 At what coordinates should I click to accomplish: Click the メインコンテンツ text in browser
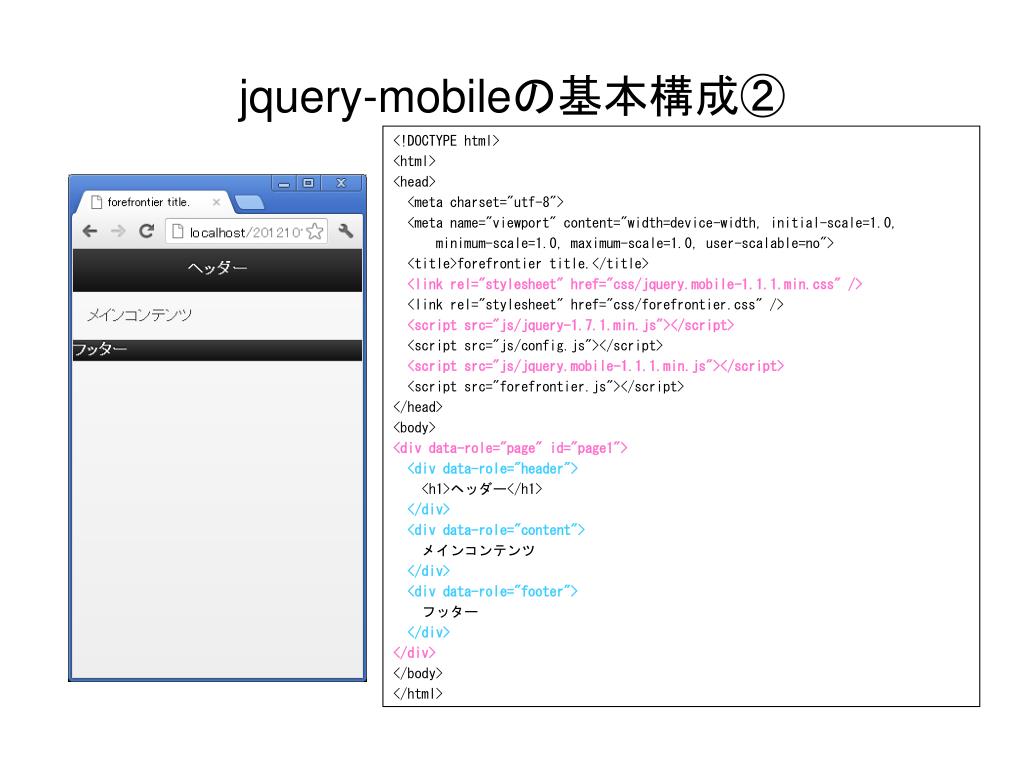pos(140,315)
